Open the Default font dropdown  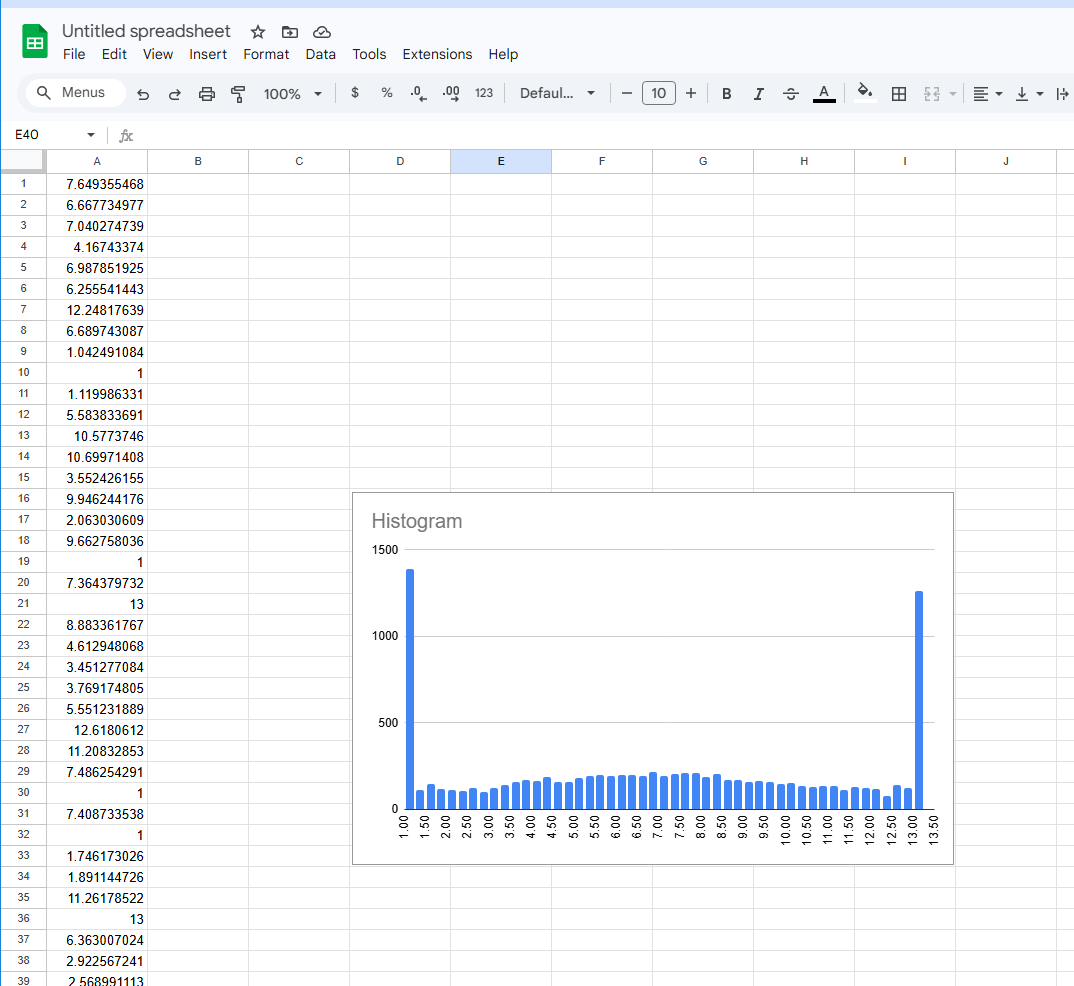tap(557, 93)
